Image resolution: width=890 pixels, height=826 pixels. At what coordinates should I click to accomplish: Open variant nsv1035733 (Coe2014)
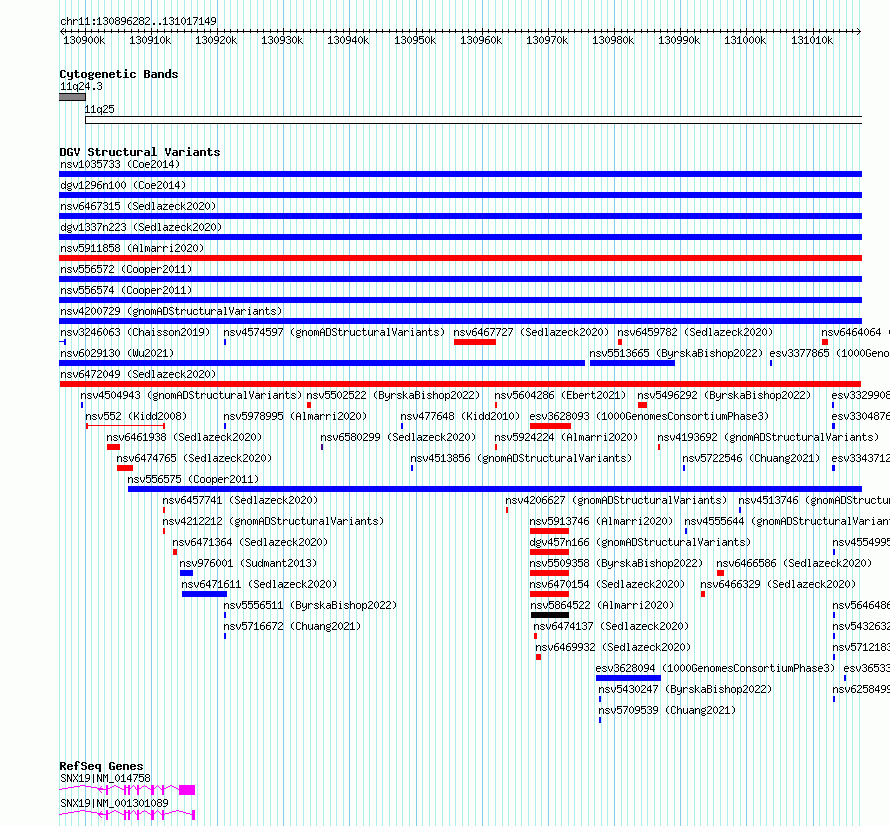pyautogui.click(x=460, y=174)
